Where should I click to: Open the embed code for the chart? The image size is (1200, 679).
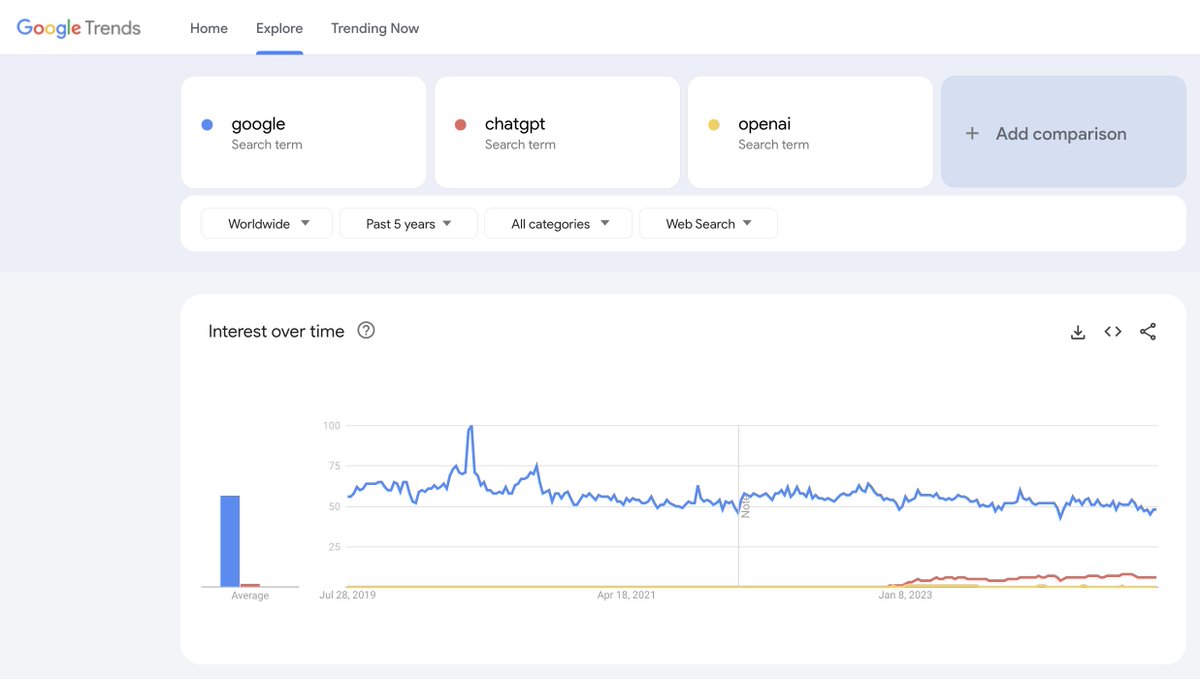[1112, 331]
